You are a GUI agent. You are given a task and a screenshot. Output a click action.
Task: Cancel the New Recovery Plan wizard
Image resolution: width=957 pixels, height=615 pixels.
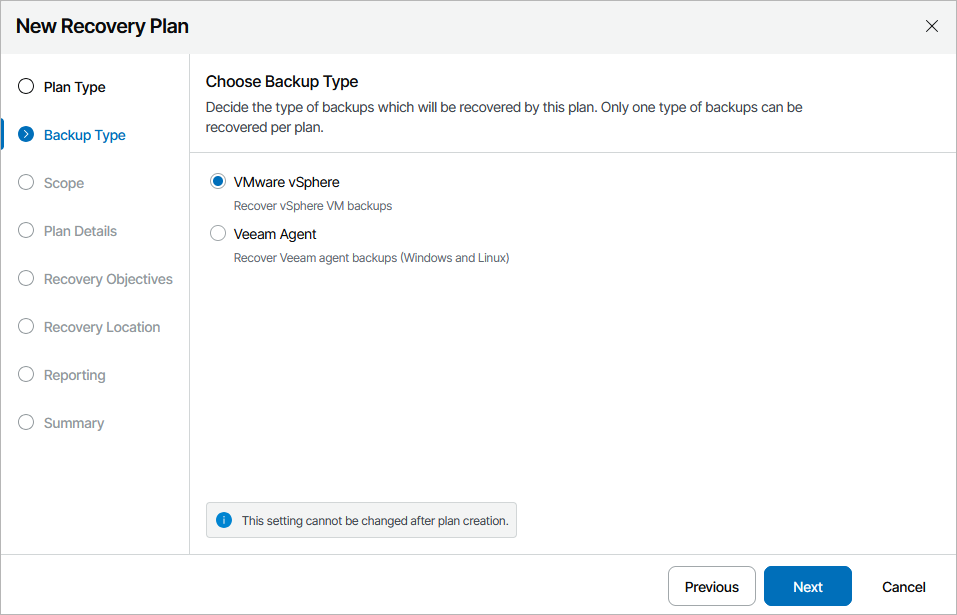tap(903, 586)
